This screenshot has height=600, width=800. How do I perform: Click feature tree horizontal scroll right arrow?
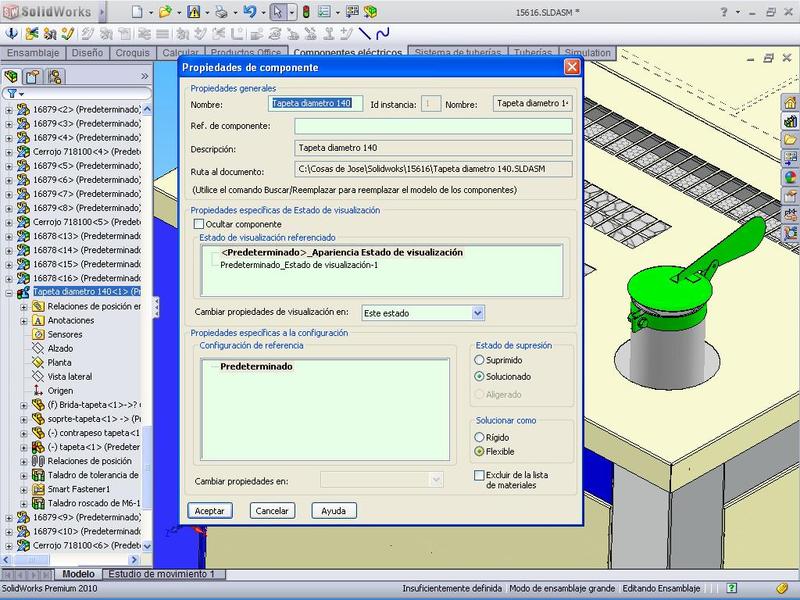point(135,560)
